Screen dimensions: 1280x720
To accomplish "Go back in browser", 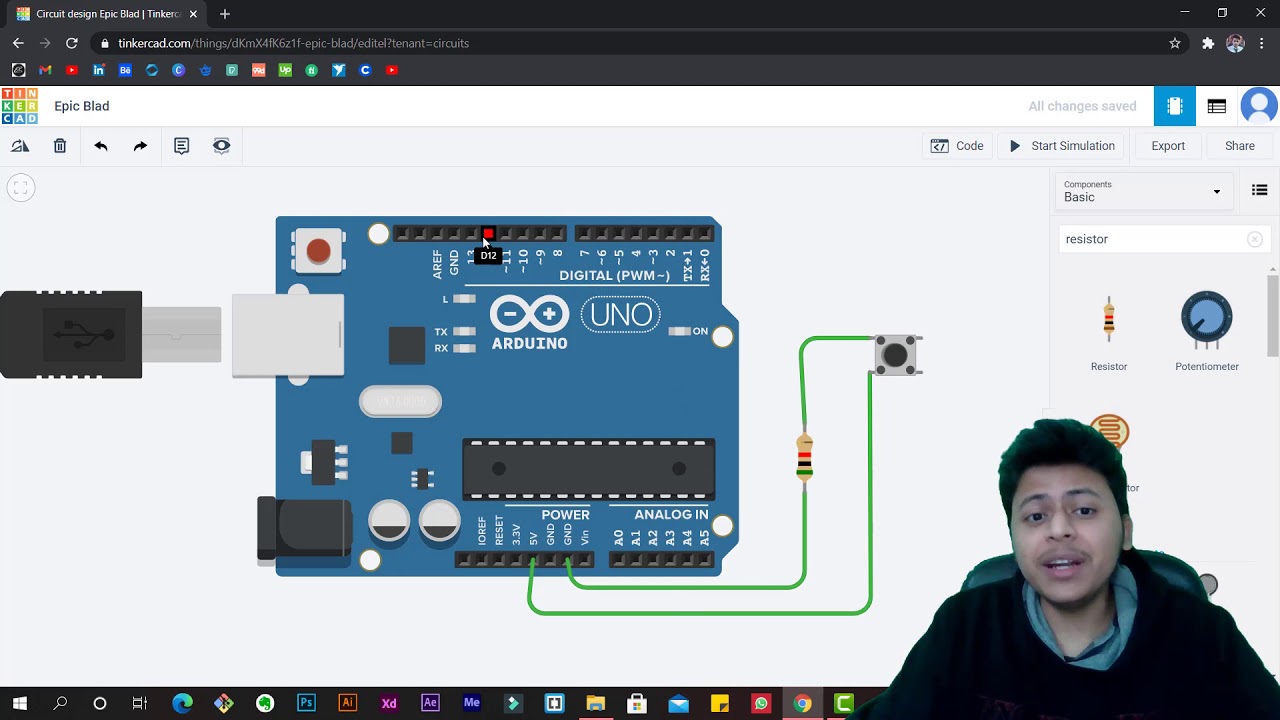I will [18, 43].
